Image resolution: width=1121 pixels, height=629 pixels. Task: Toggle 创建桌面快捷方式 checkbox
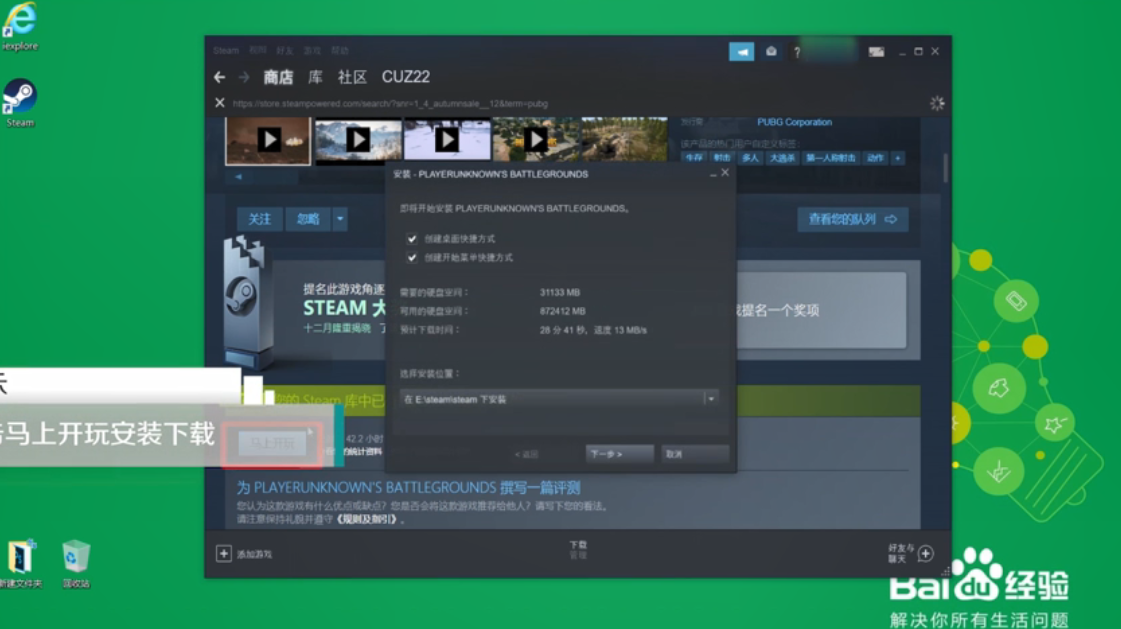[x=412, y=239]
